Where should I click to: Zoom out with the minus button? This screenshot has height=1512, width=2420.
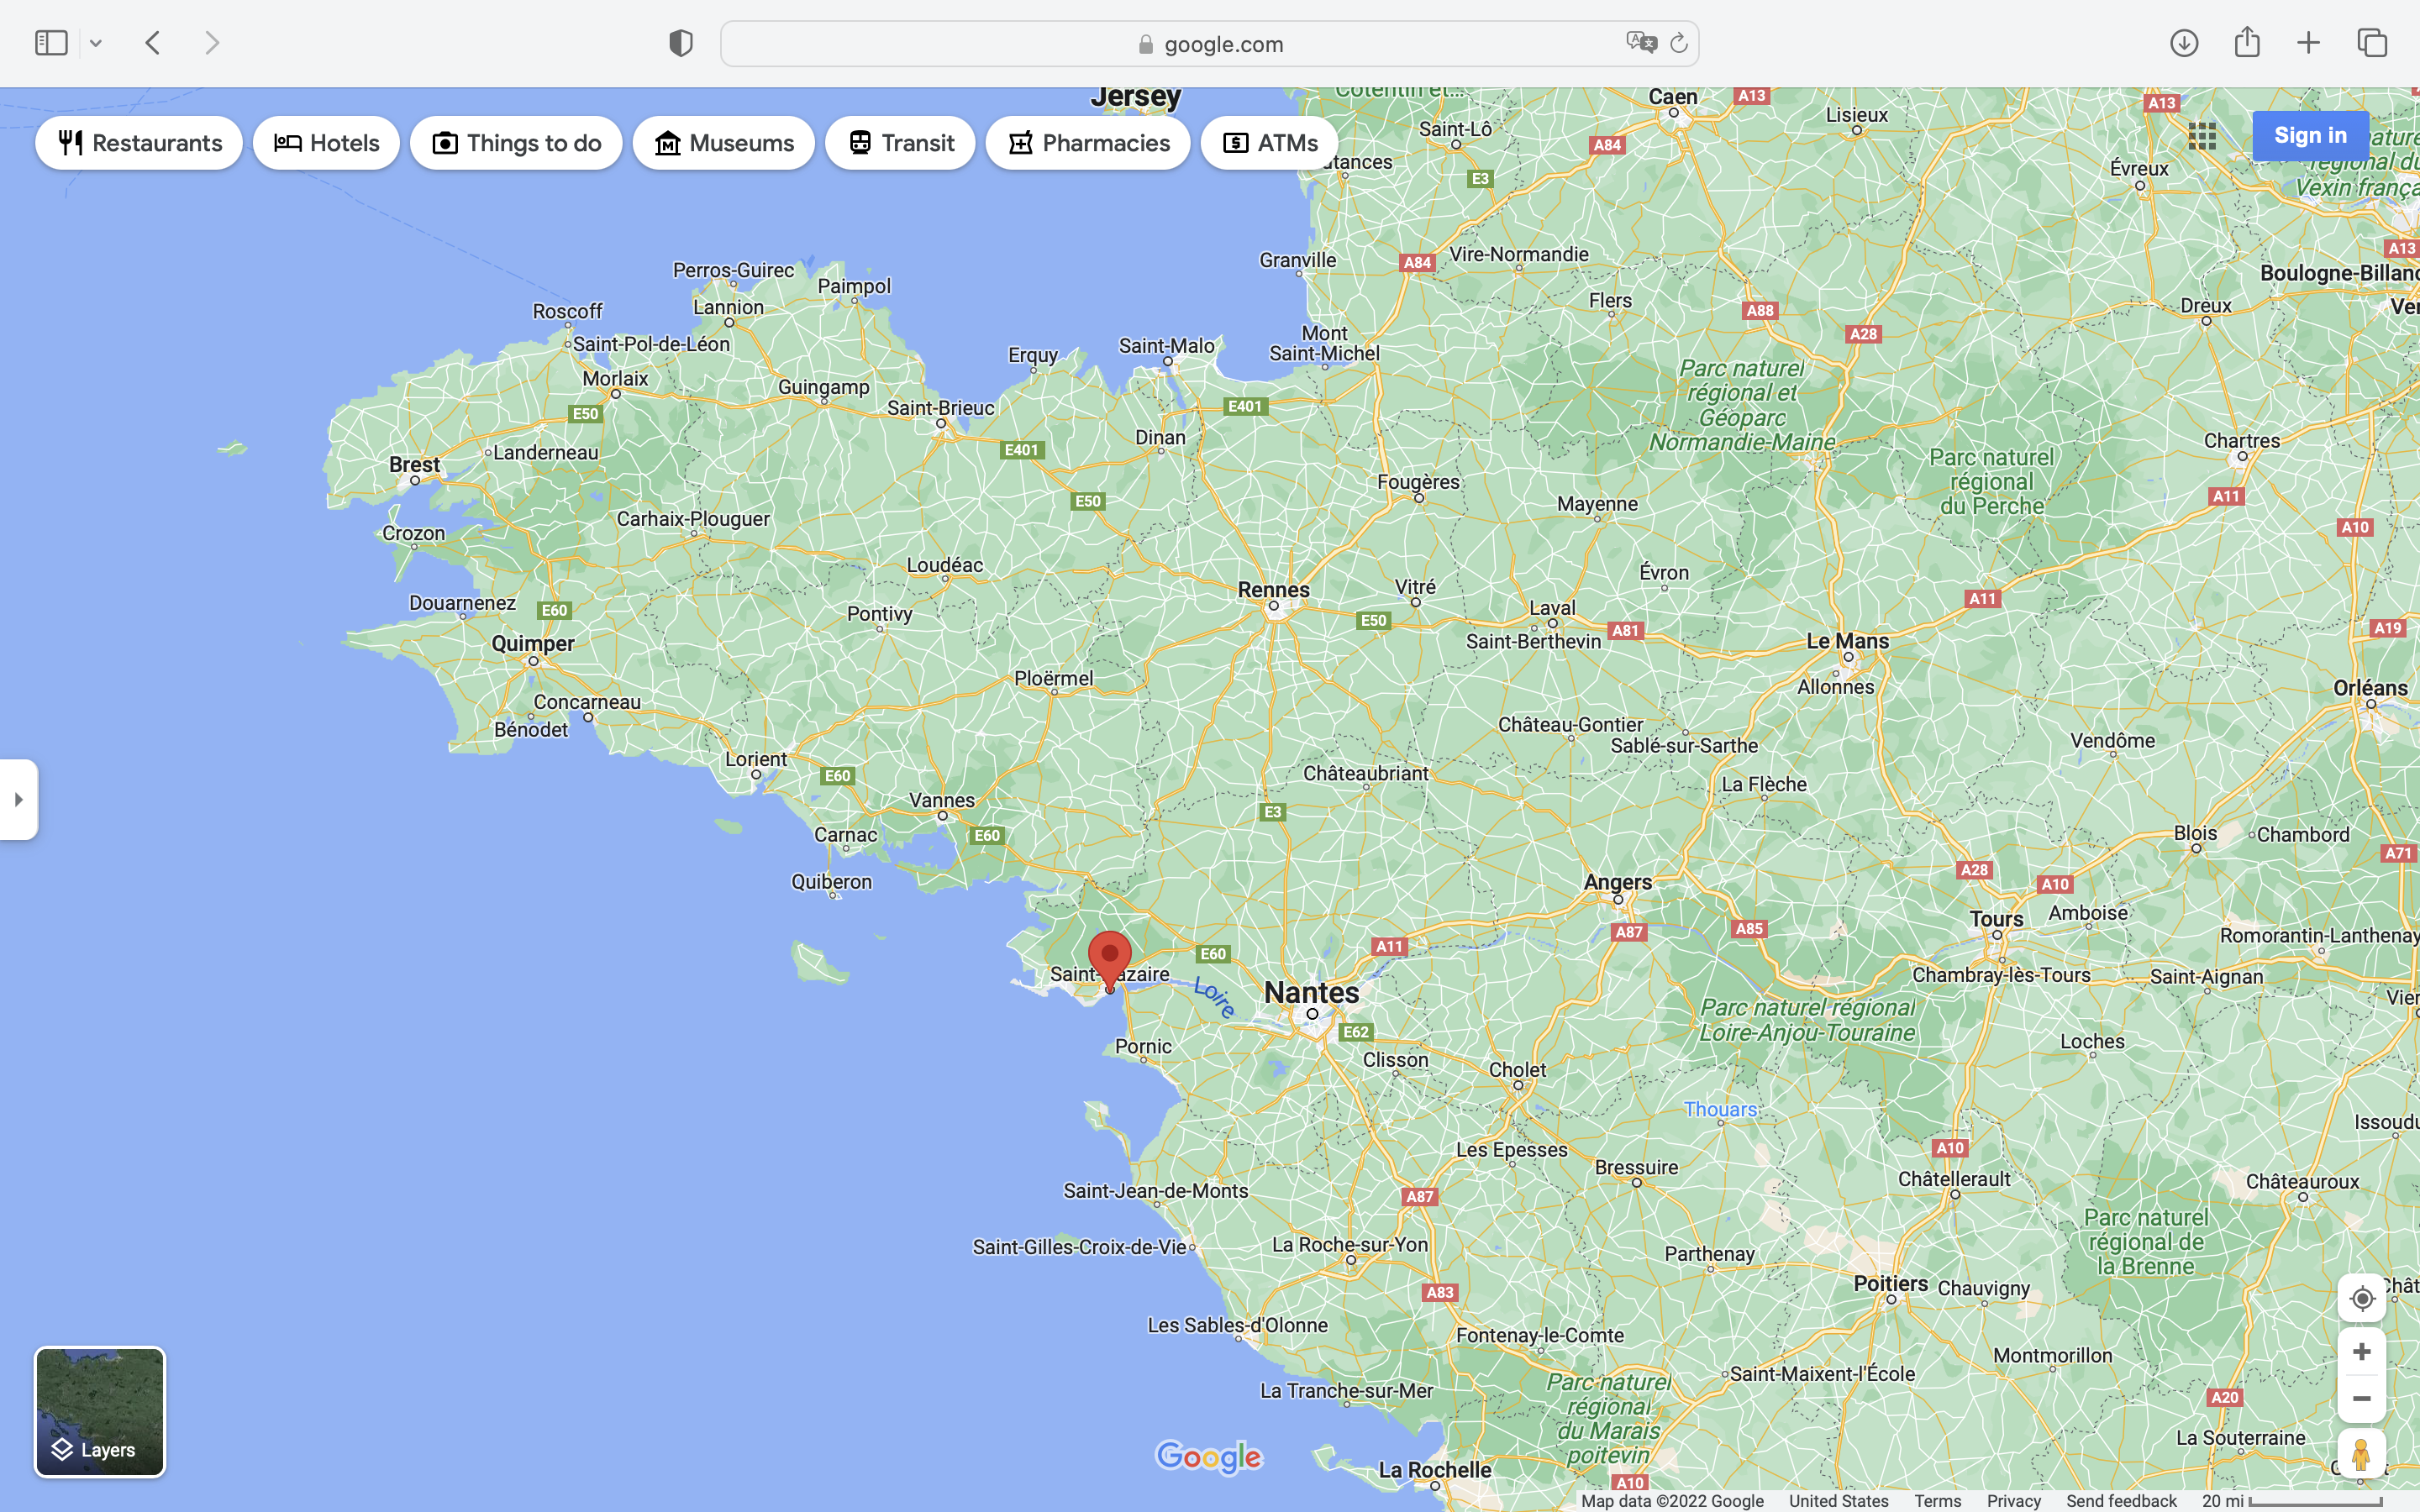pyautogui.click(x=2361, y=1398)
